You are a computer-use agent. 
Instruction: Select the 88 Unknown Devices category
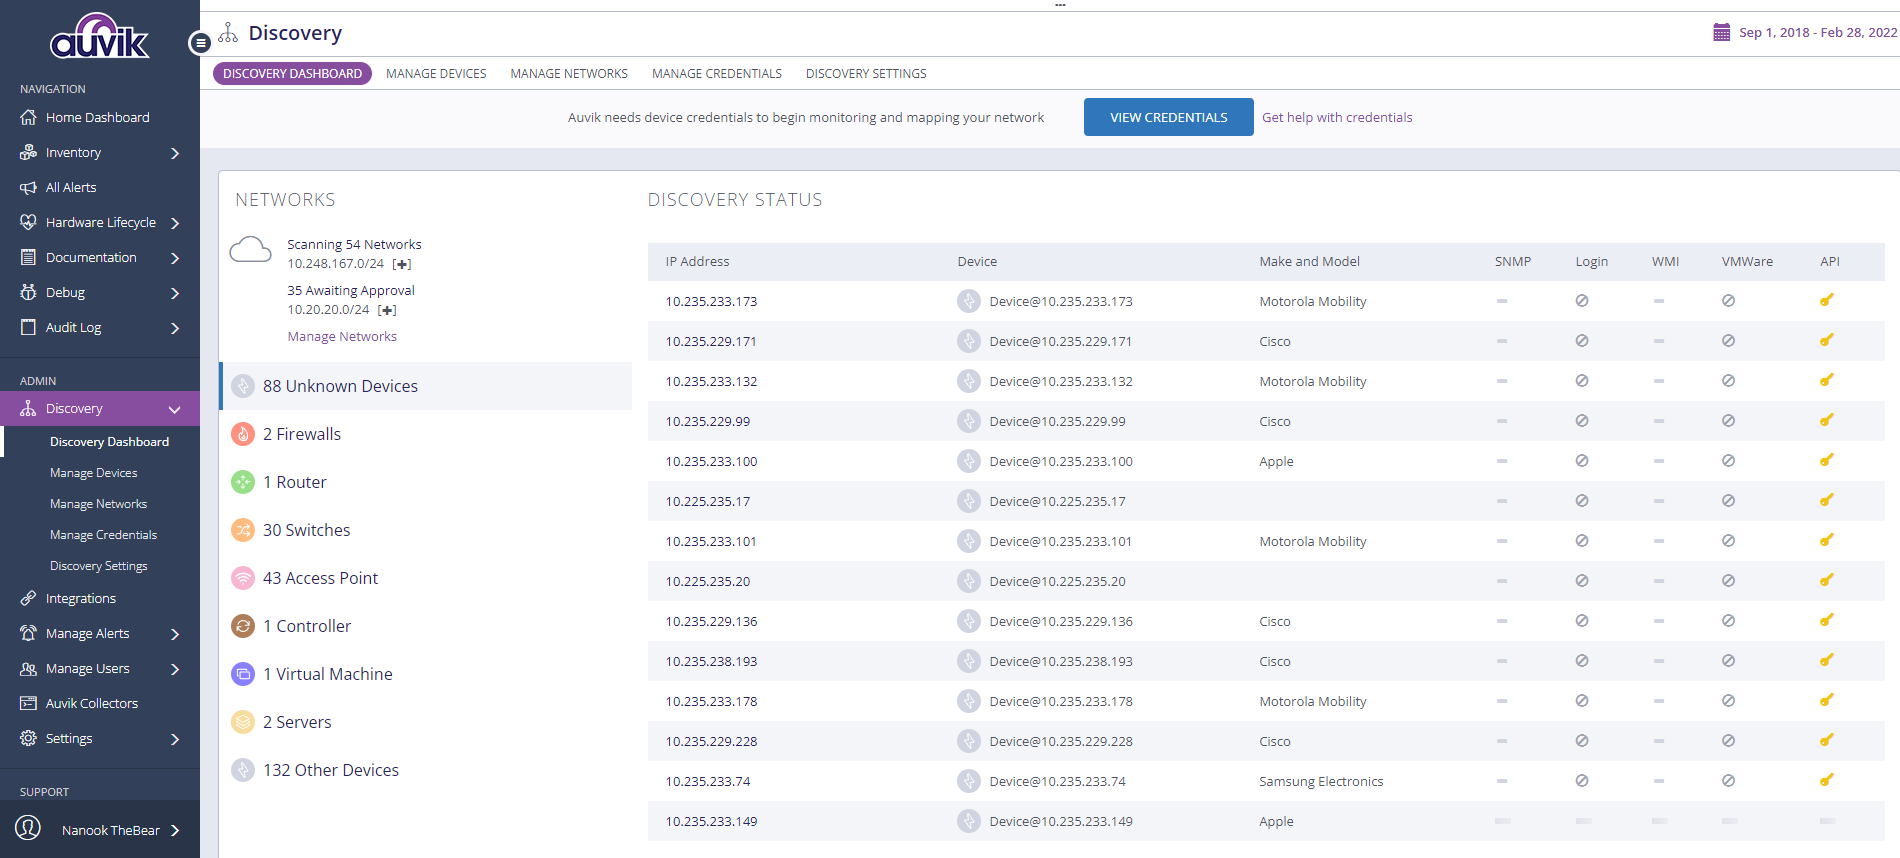[426, 386]
